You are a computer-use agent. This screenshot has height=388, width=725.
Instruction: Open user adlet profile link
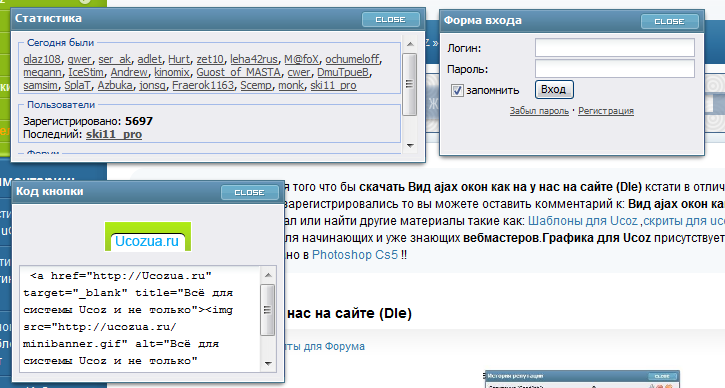tap(149, 59)
